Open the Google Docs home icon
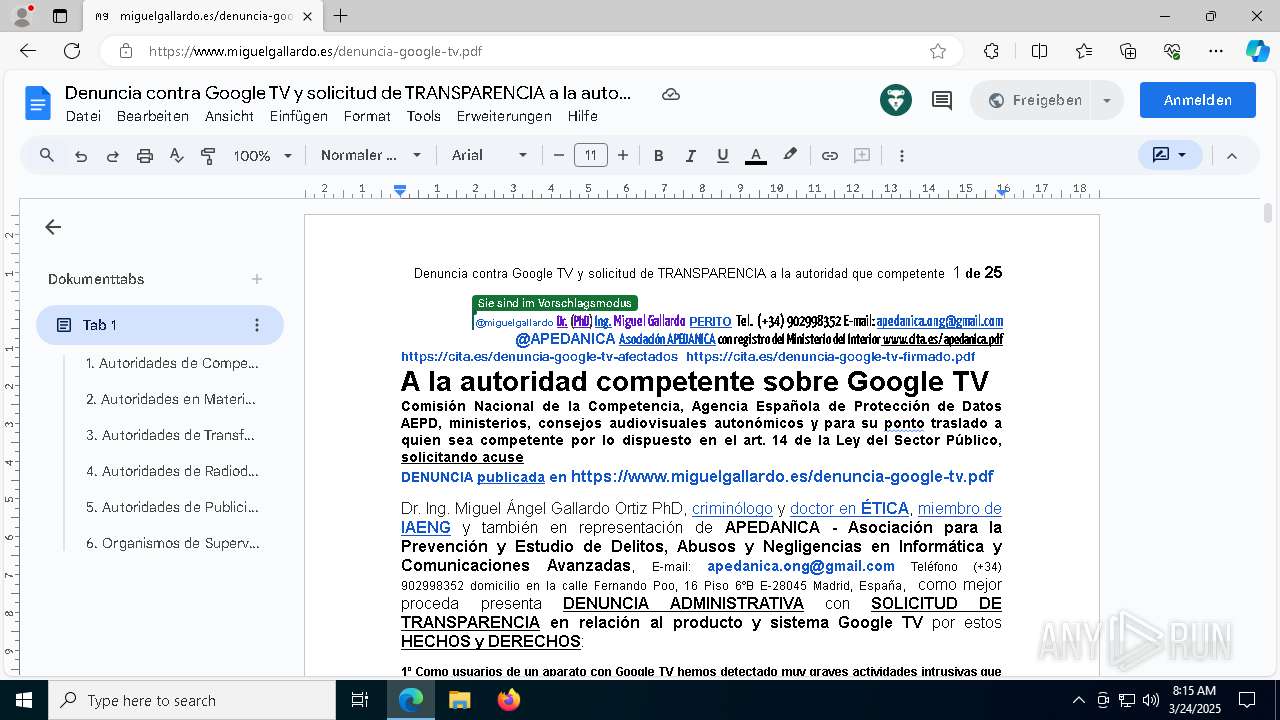This screenshot has width=1280, height=720. pos(38,103)
